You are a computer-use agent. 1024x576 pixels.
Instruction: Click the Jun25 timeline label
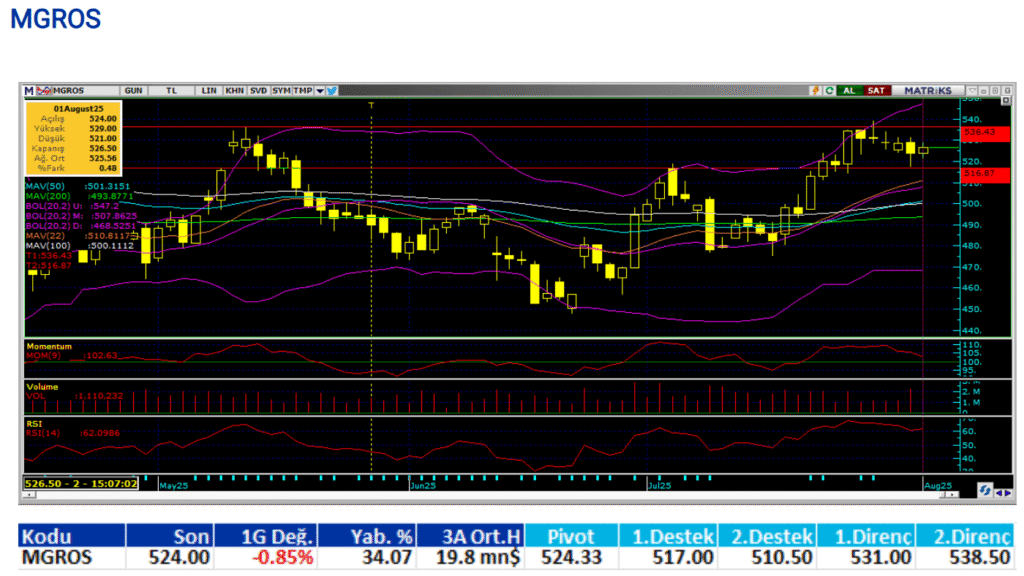pyautogui.click(x=423, y=486)
